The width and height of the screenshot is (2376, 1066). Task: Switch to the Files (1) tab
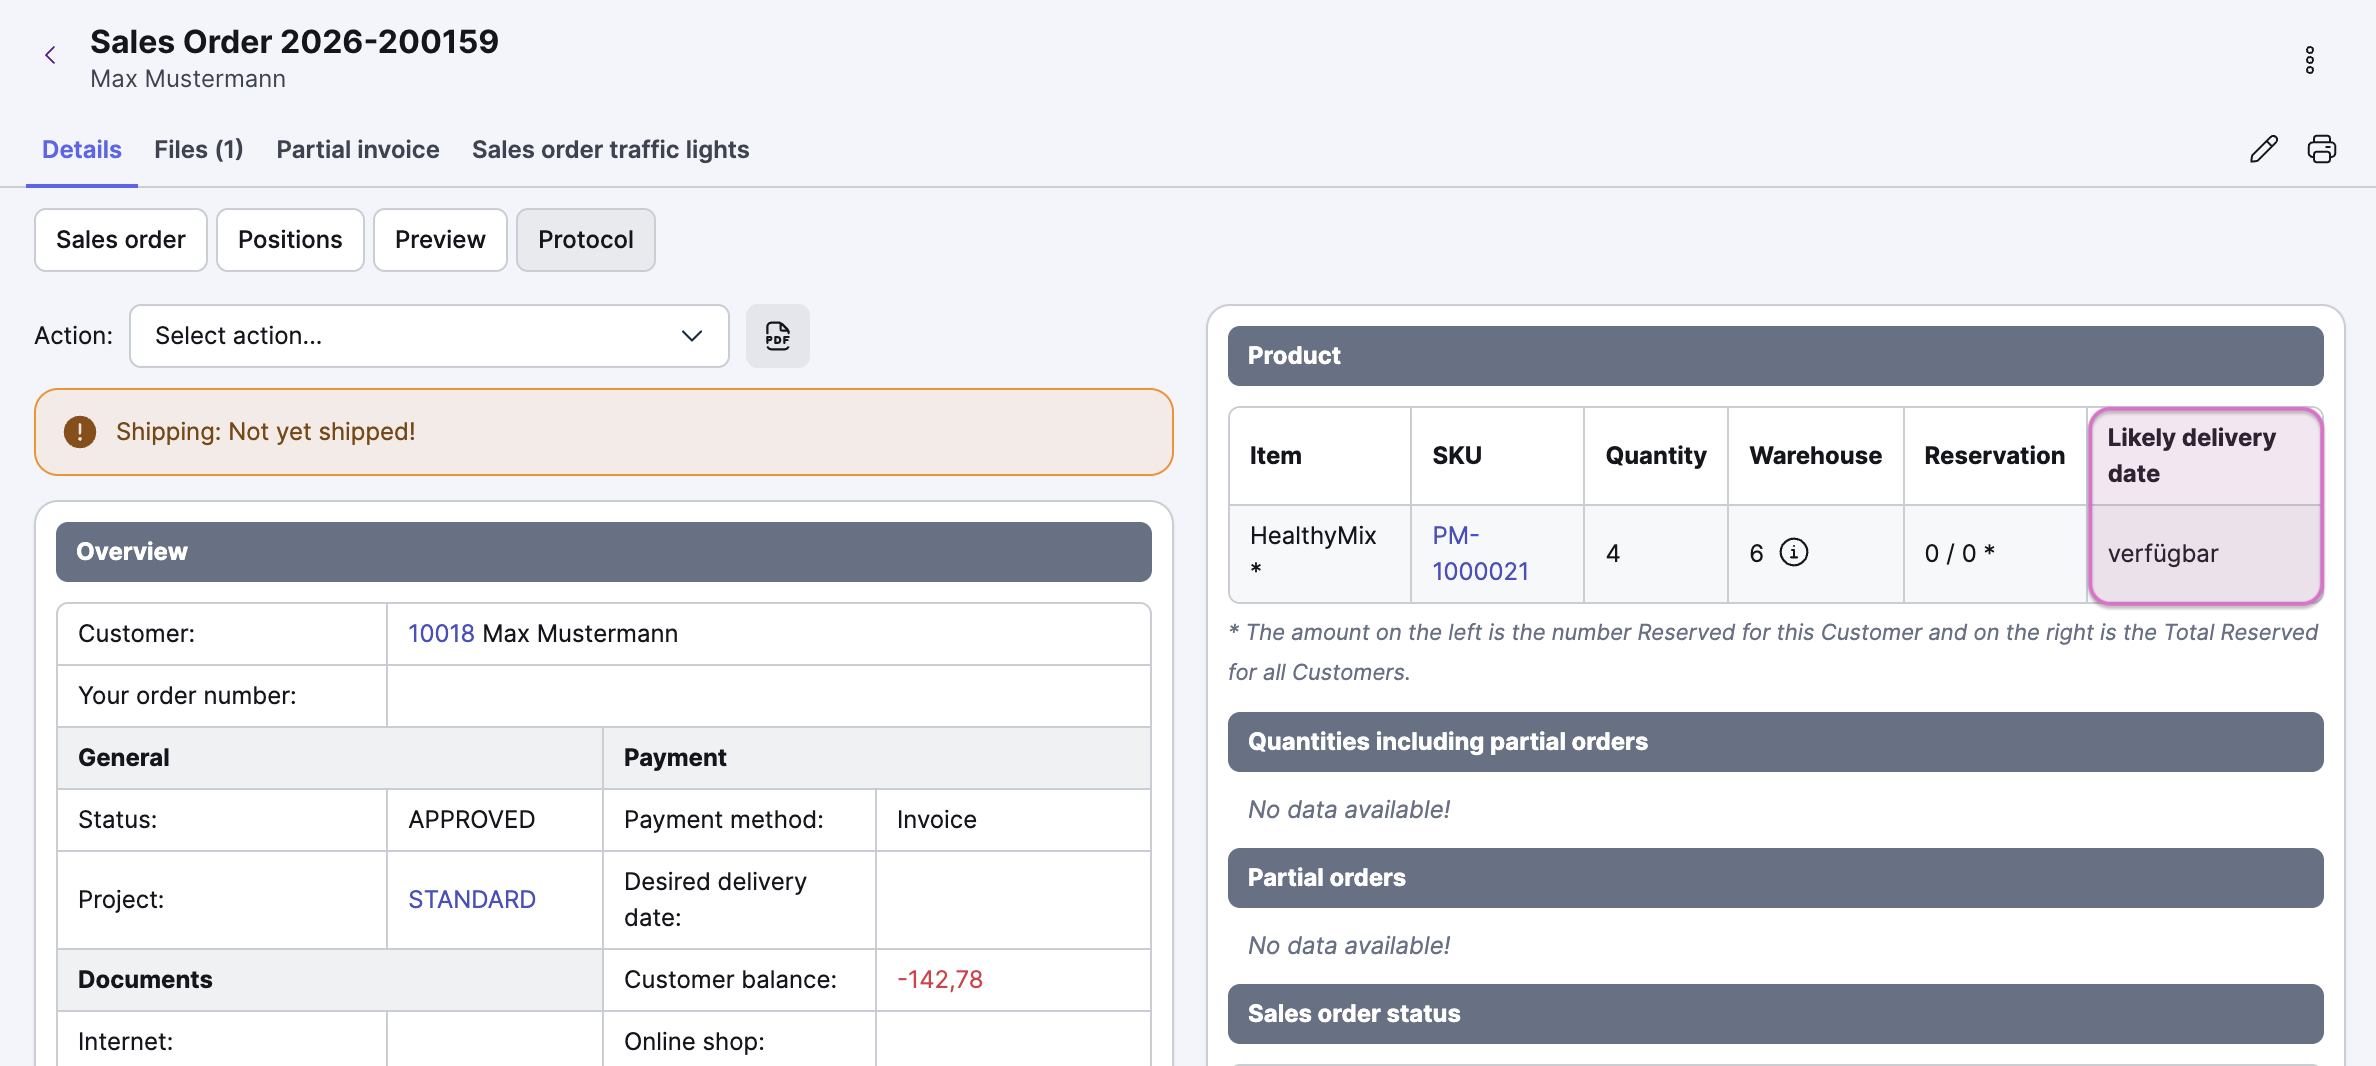click(x=198, y=149)
